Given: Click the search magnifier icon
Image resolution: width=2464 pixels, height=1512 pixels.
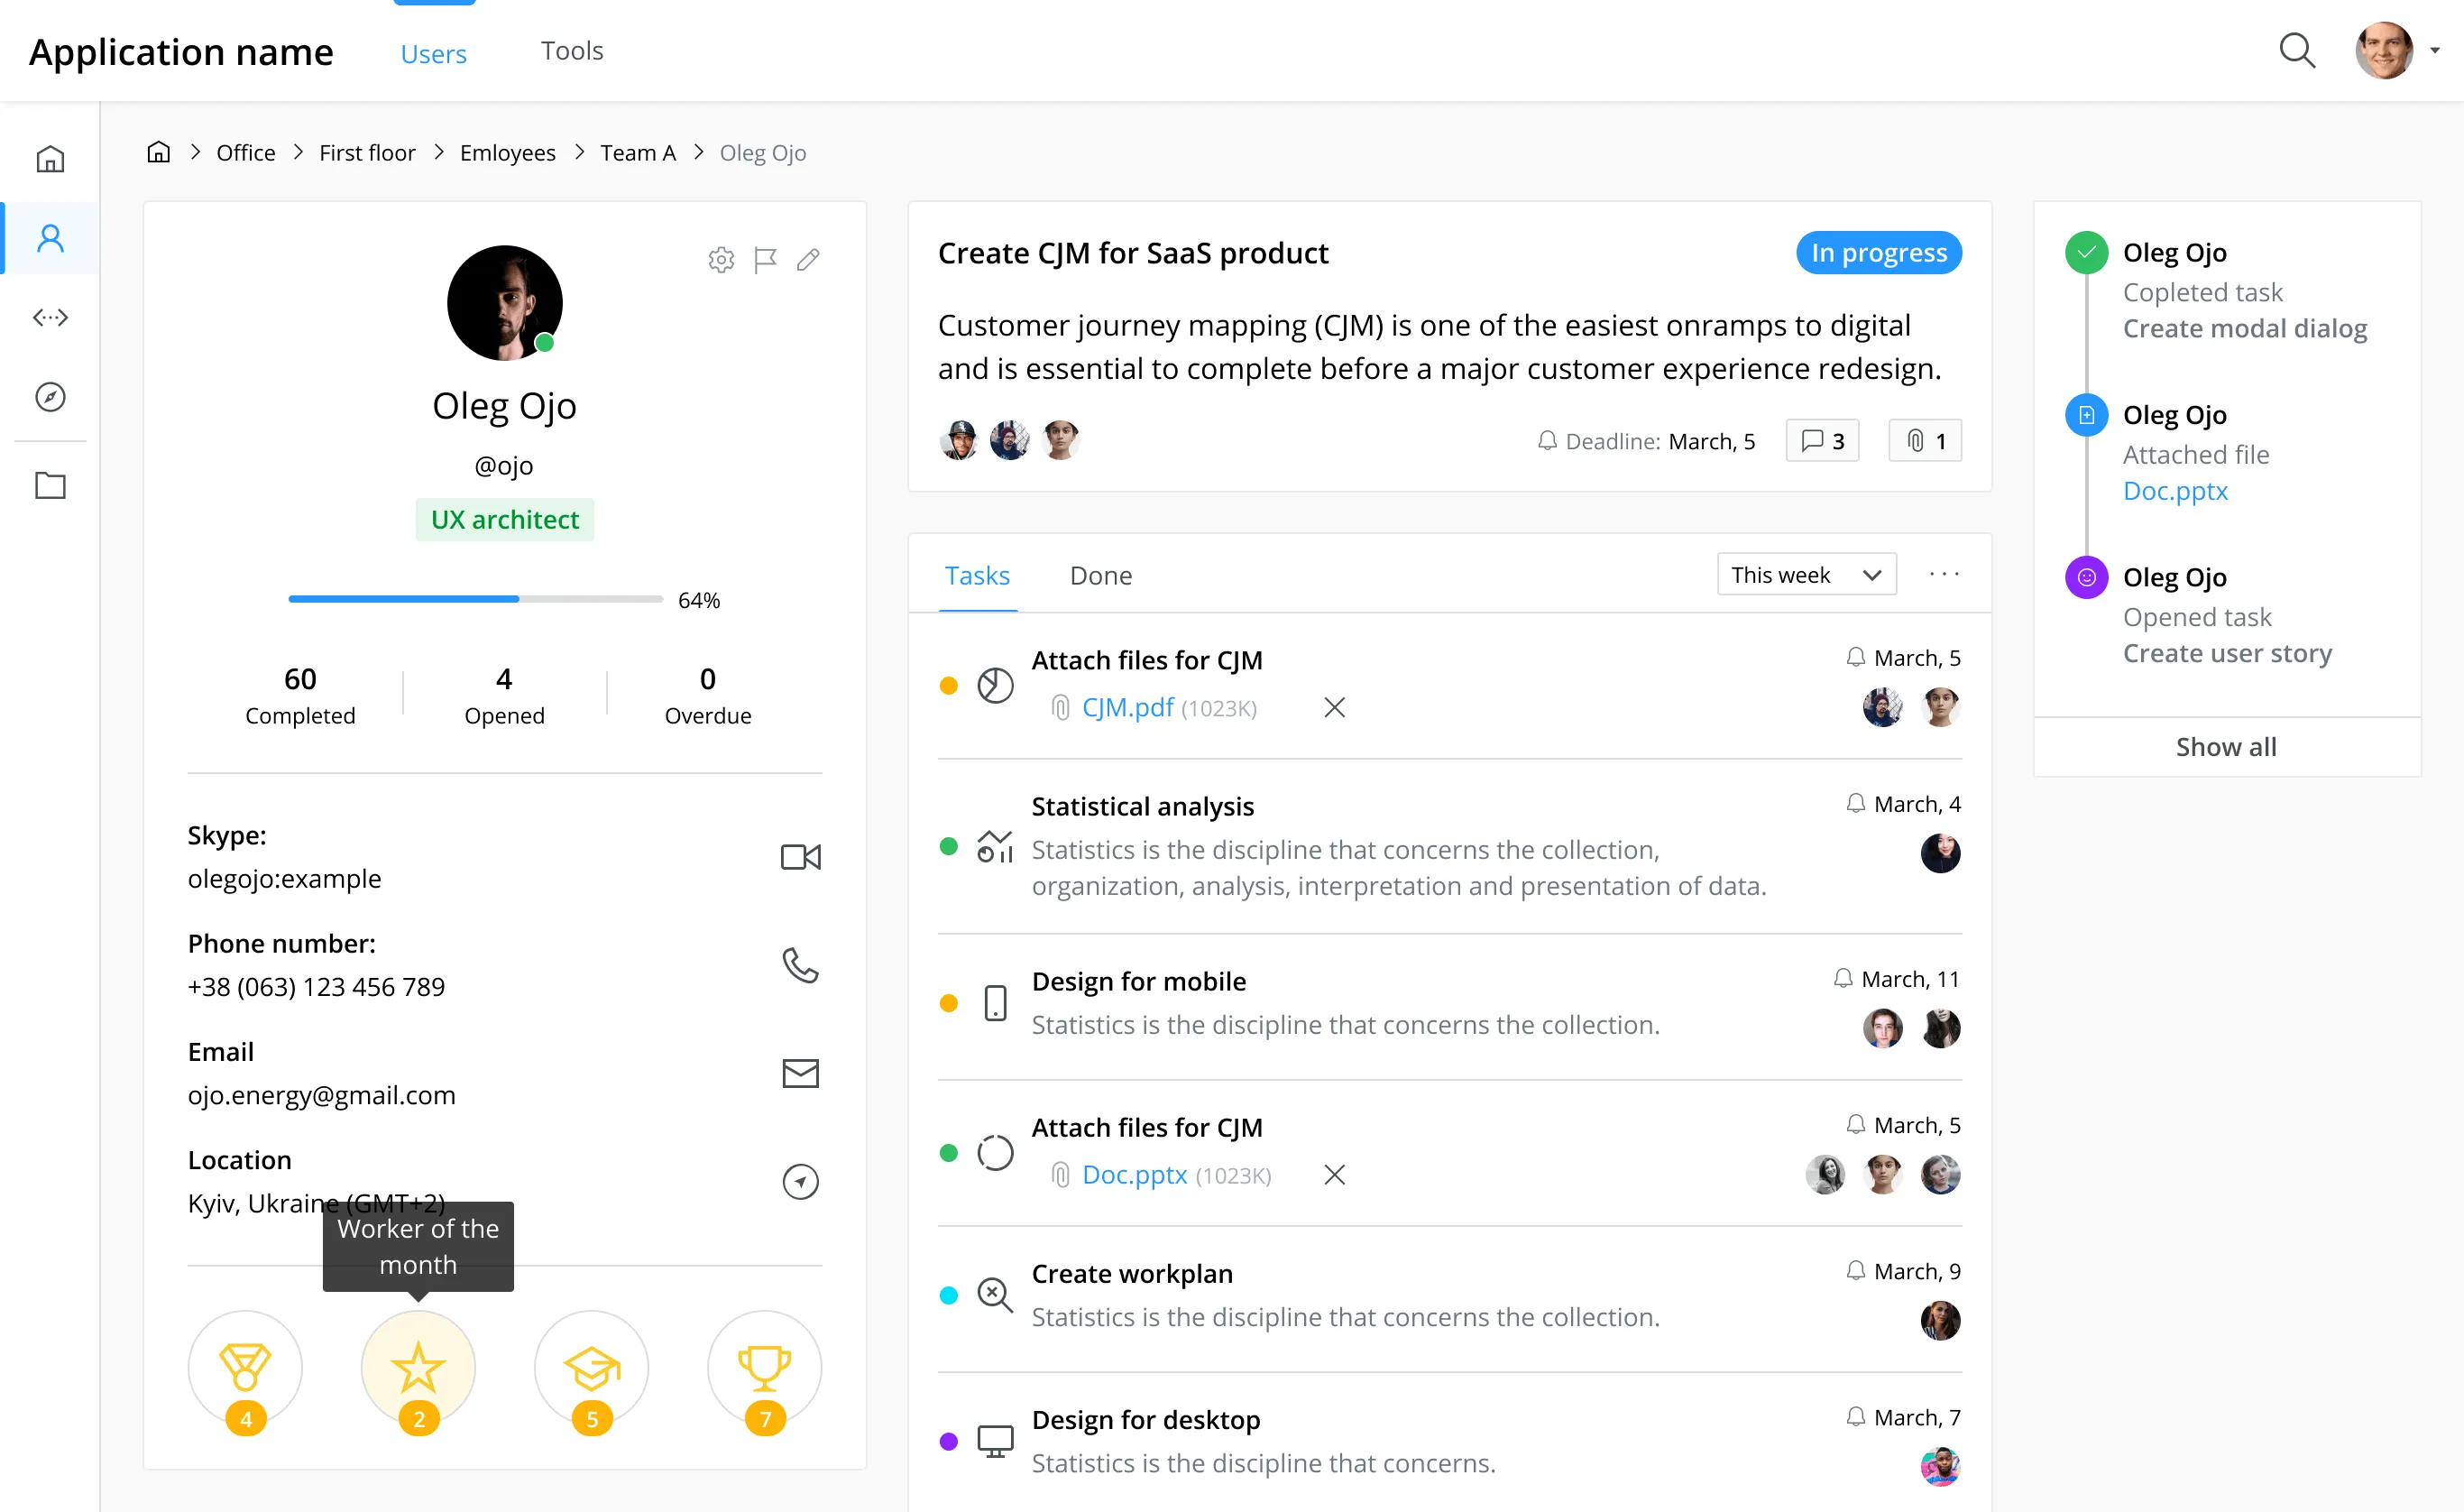Looking at the screenshot, I should coord(2296,51).
